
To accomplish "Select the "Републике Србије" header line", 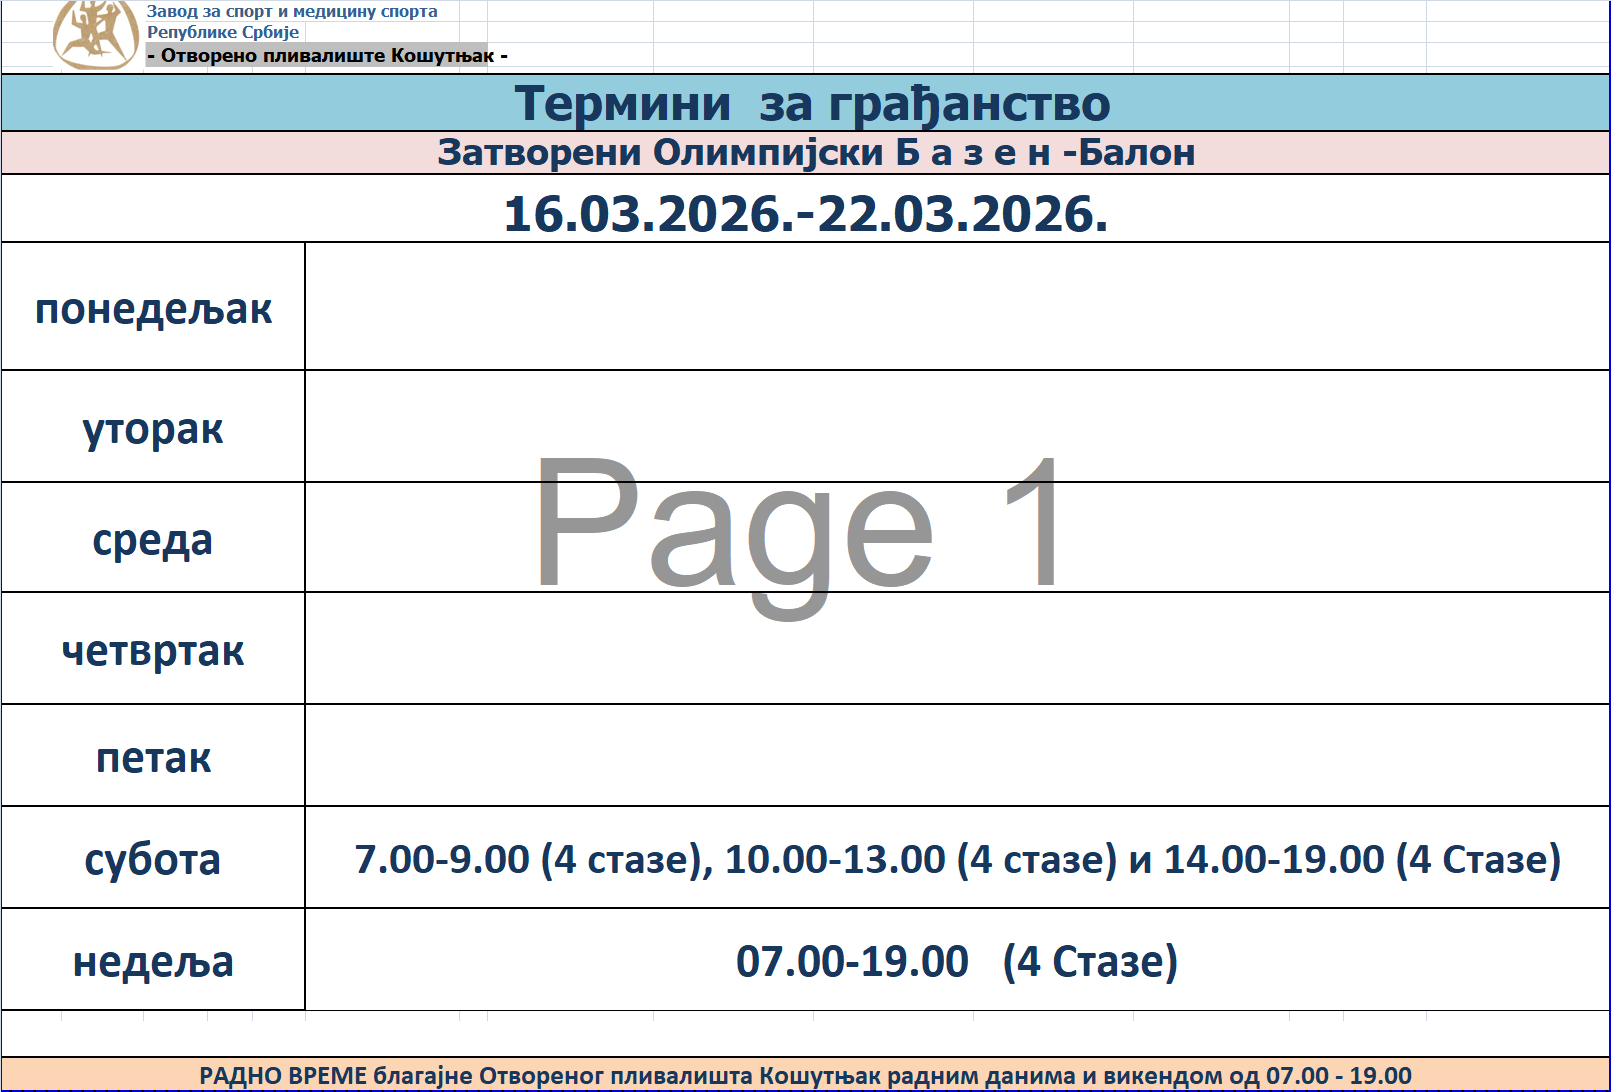I will 223,32.
